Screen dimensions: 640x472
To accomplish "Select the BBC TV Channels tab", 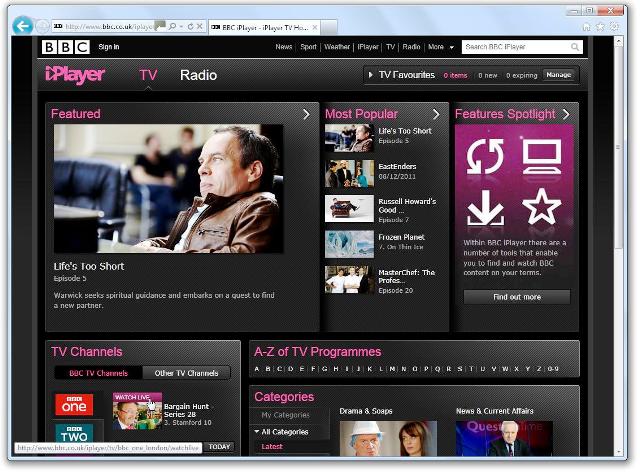I will [98, 373].
